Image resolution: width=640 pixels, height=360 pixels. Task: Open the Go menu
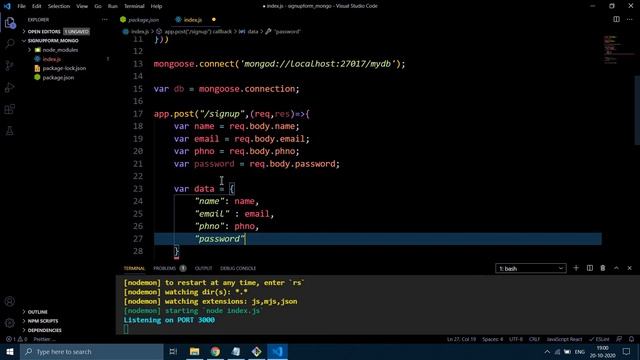pos(98,6)
